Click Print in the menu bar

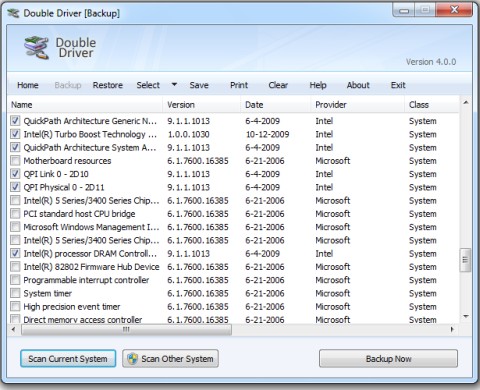click(239, 85)
